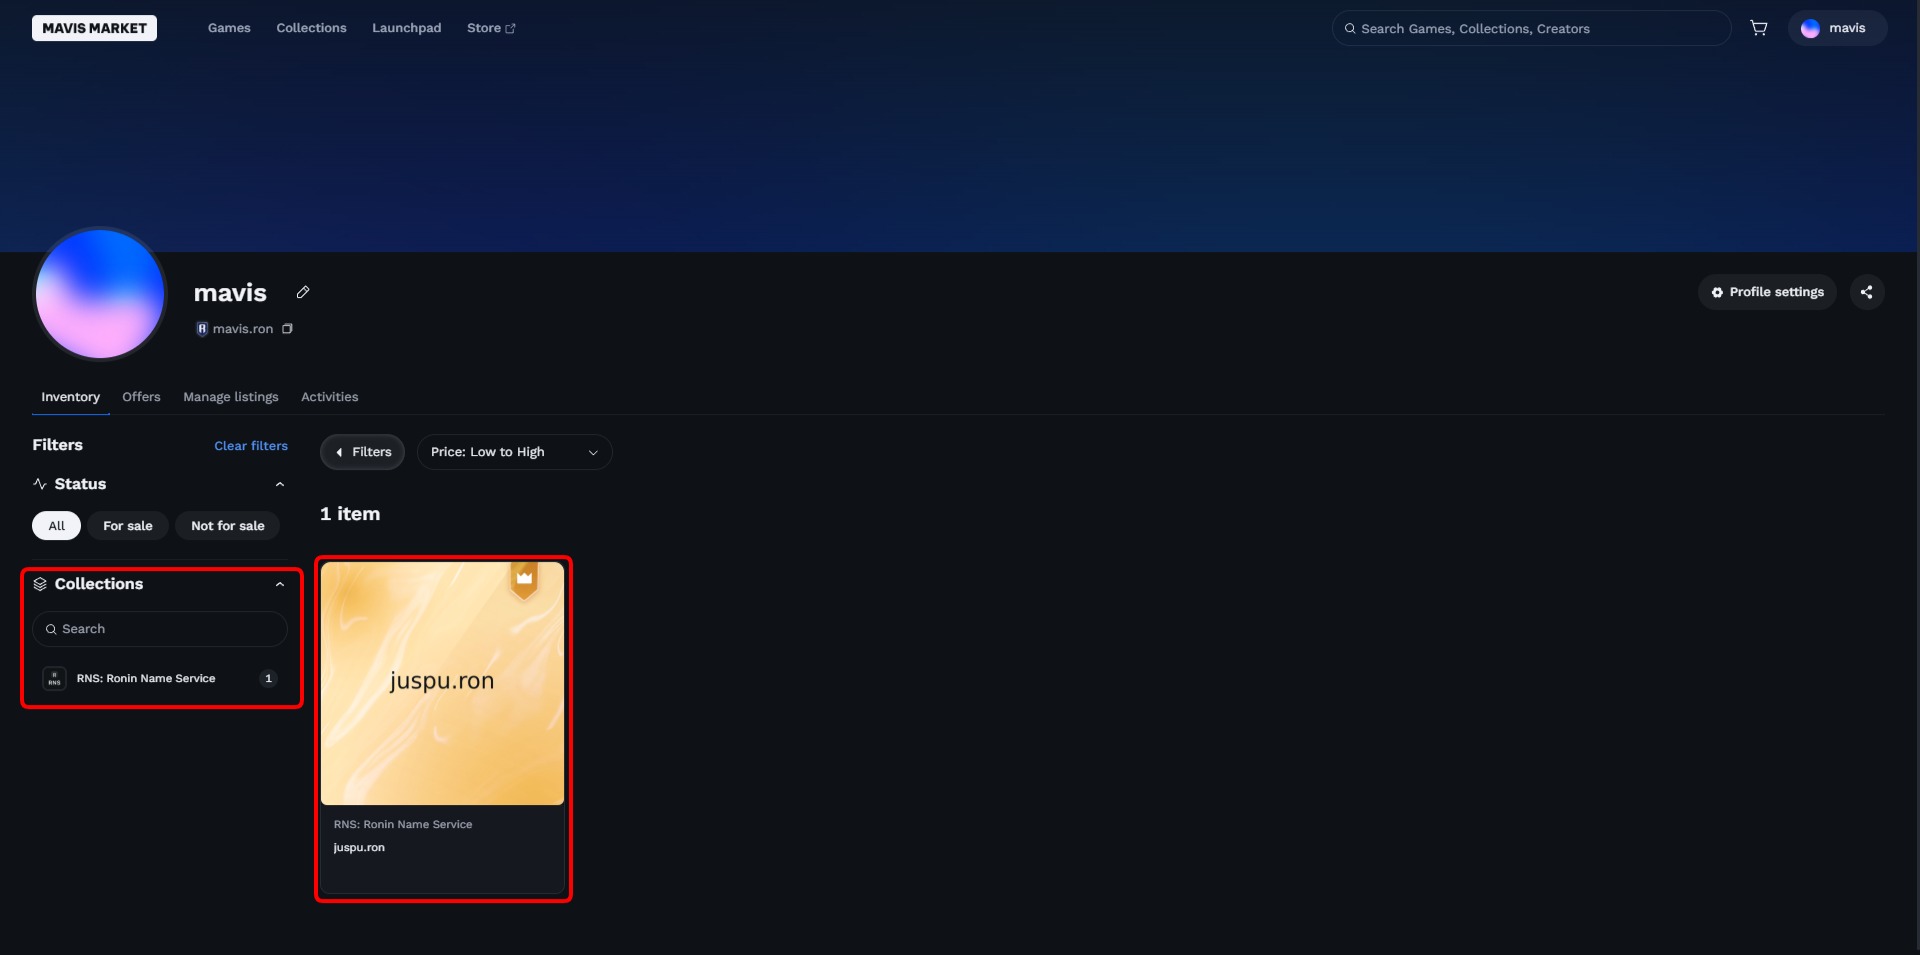1920x955 pixels.
Task: Switch to the Activities tab
Action: pyautogui.click(x=330, y=397)
